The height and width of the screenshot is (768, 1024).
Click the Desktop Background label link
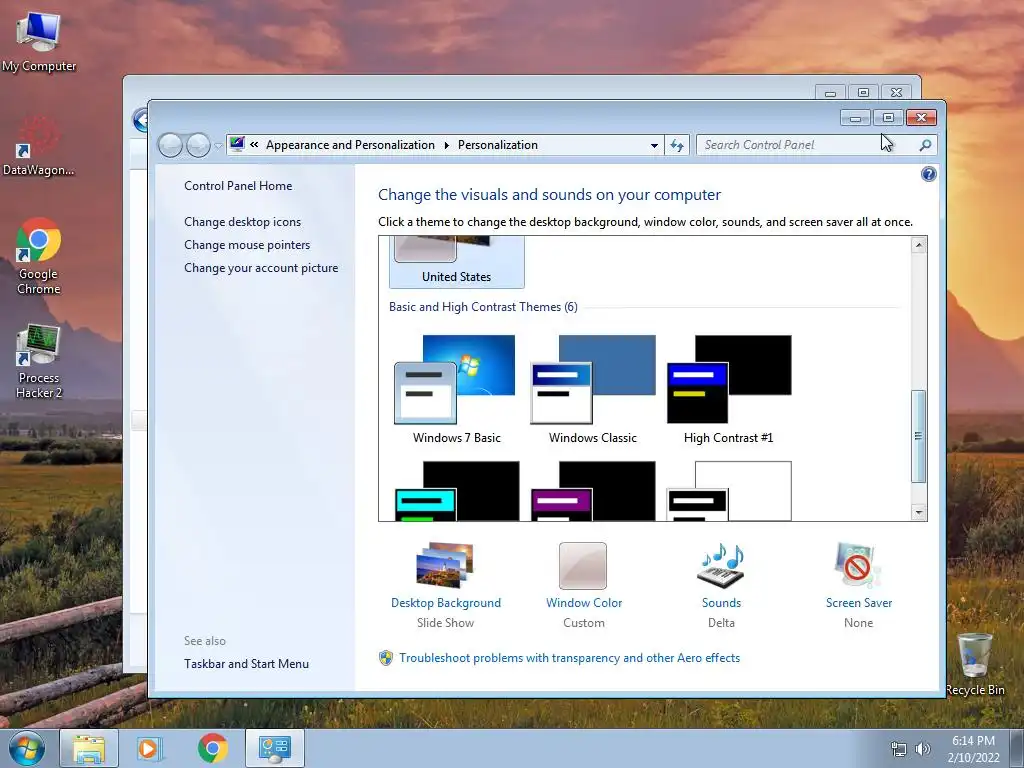pos(445,603)
